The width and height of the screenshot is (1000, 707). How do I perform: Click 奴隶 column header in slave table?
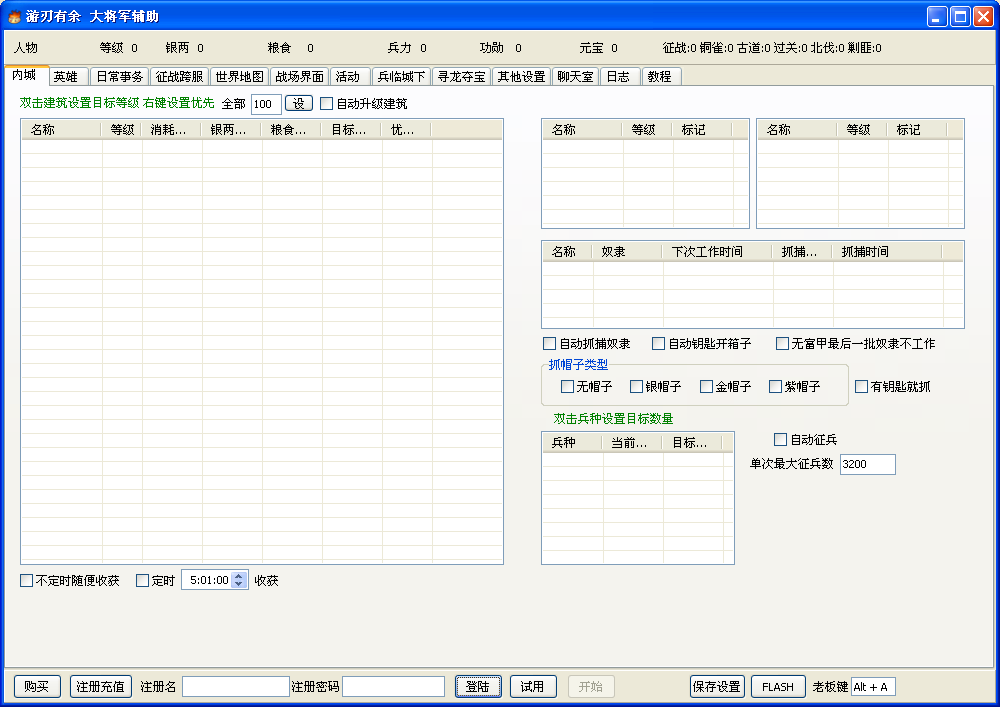point(627,252)
